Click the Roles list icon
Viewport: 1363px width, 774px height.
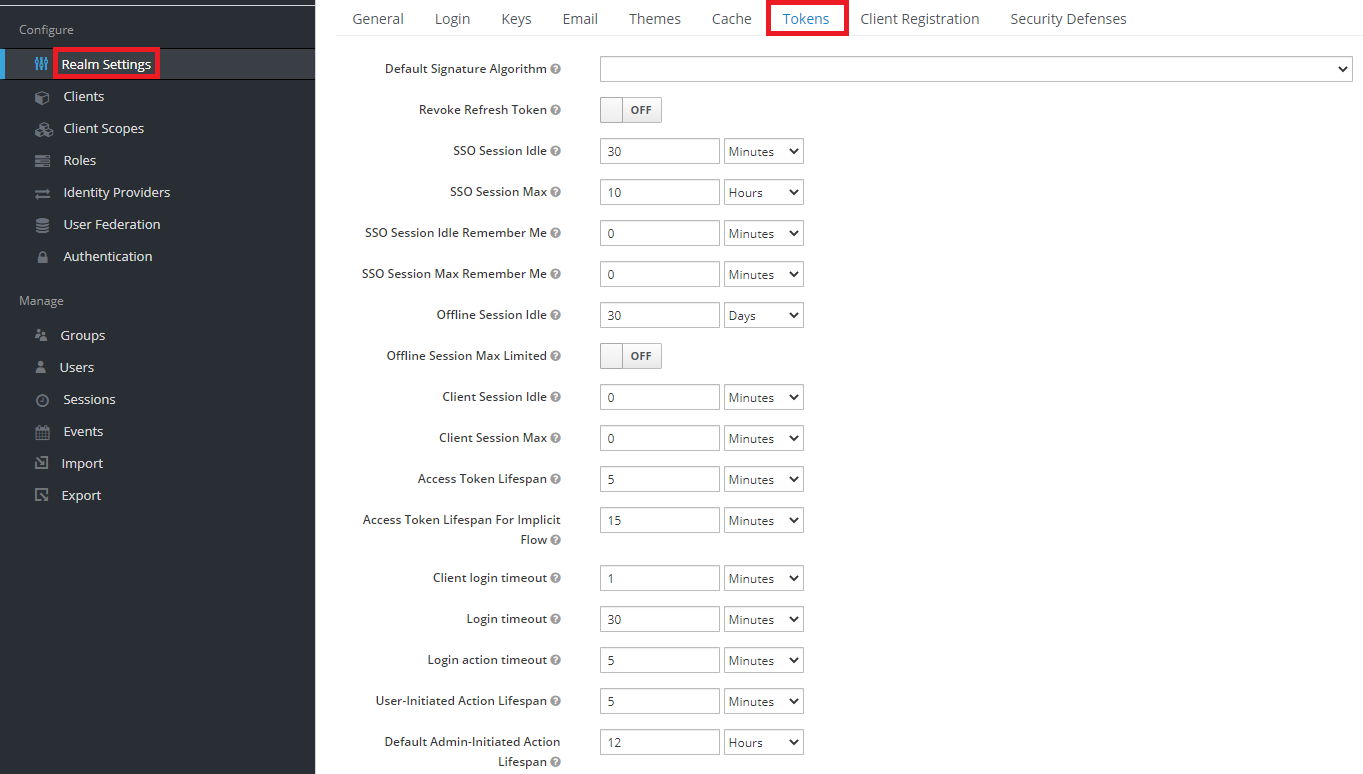[x=42, y=161]
